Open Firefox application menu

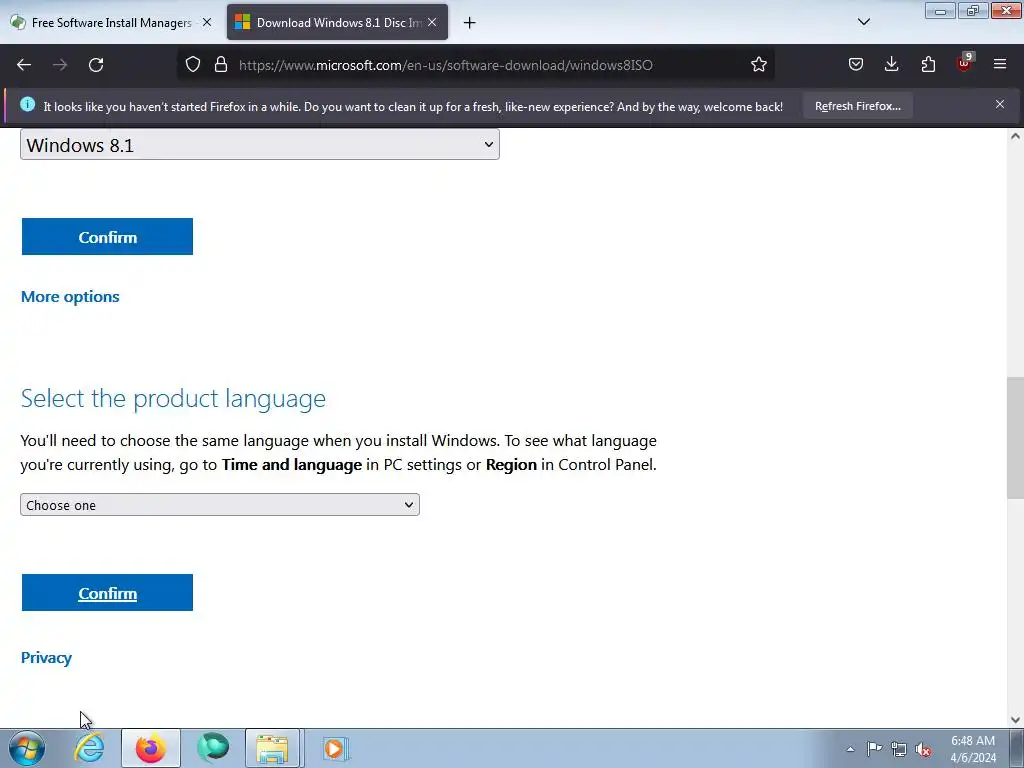coord(1000,65)
